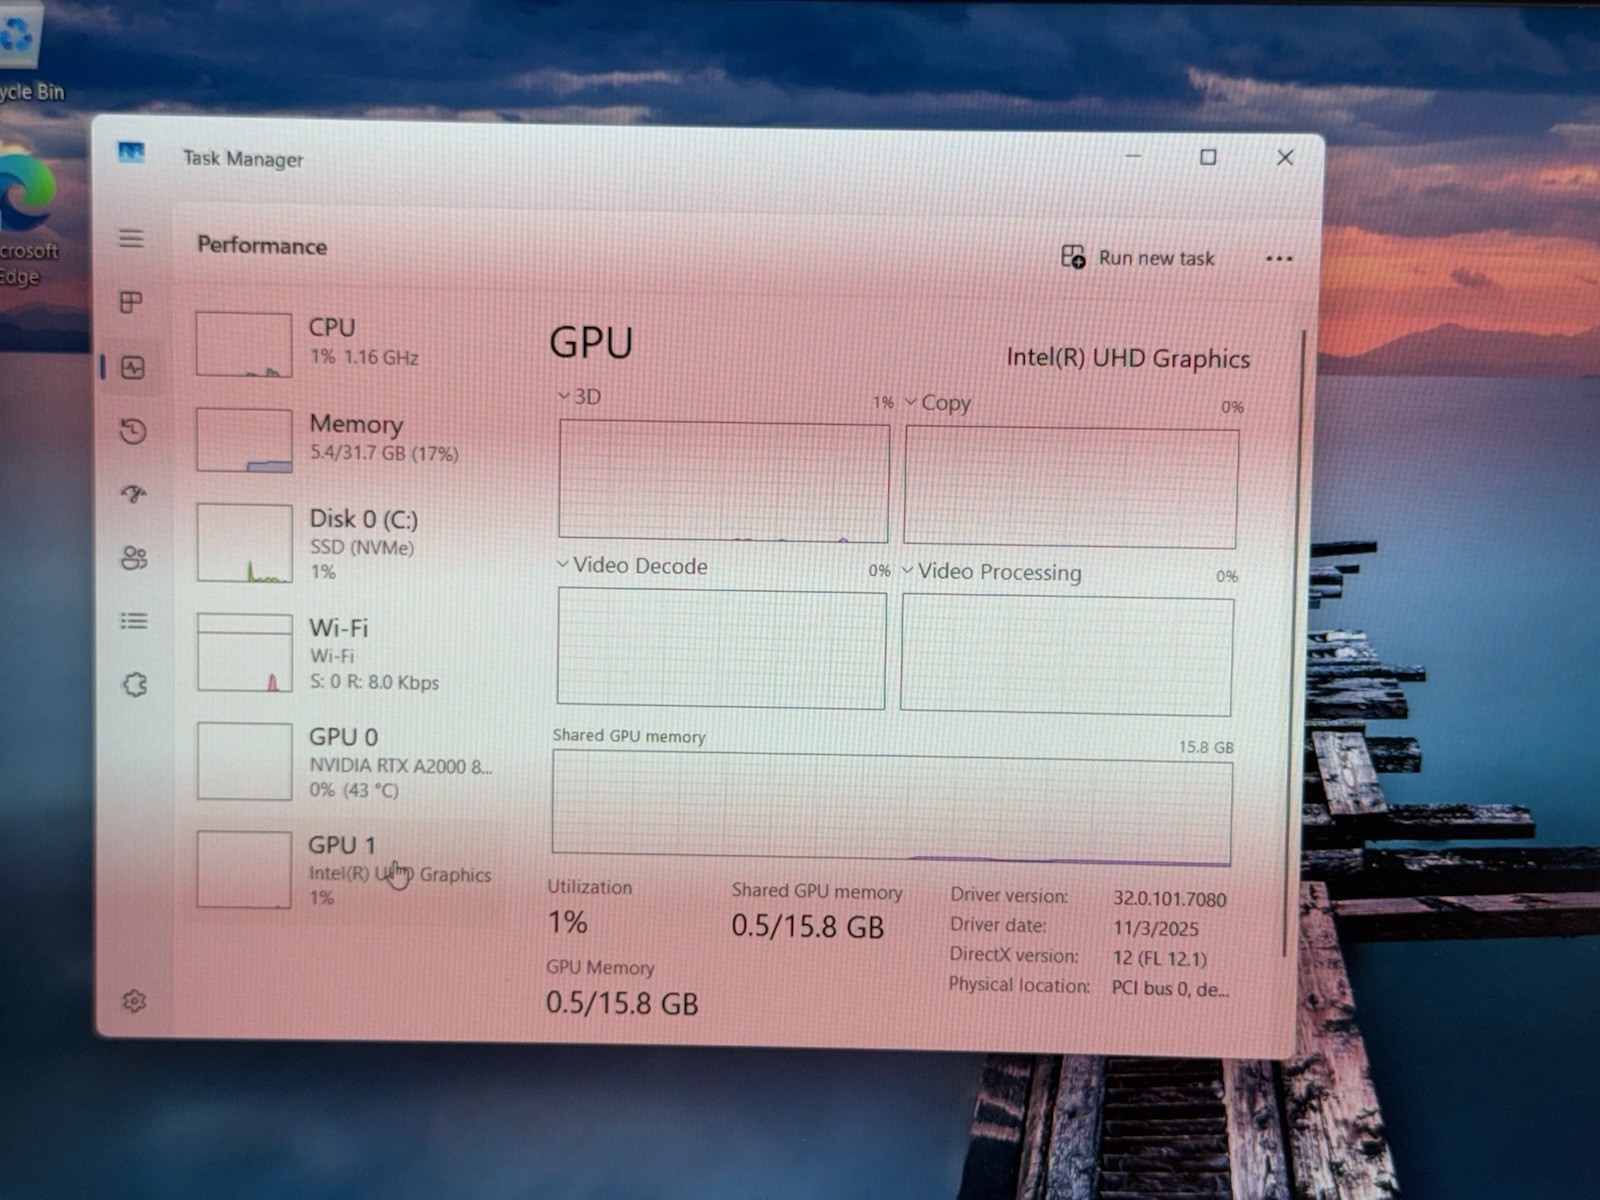This screenshot has width=1600, height=1200.
Task: Open the Services page icon
Action: click(x=135, y=685)
